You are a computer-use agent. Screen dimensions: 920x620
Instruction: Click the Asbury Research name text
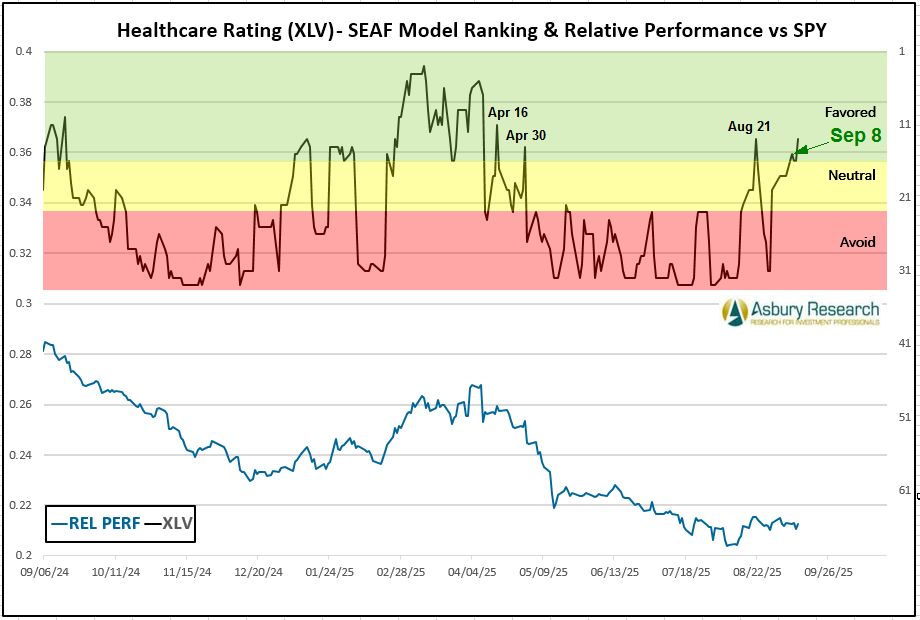[x=815, y=309]
